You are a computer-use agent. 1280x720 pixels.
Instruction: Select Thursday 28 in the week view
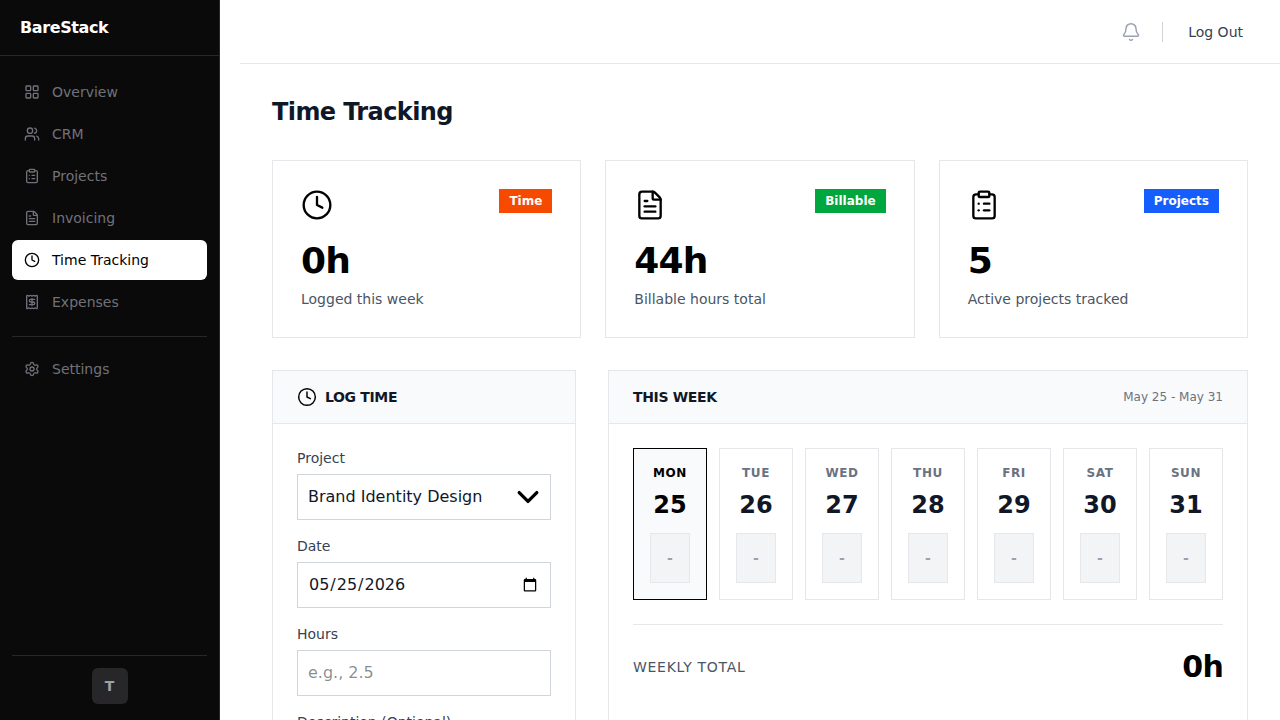tap(928, 524)
